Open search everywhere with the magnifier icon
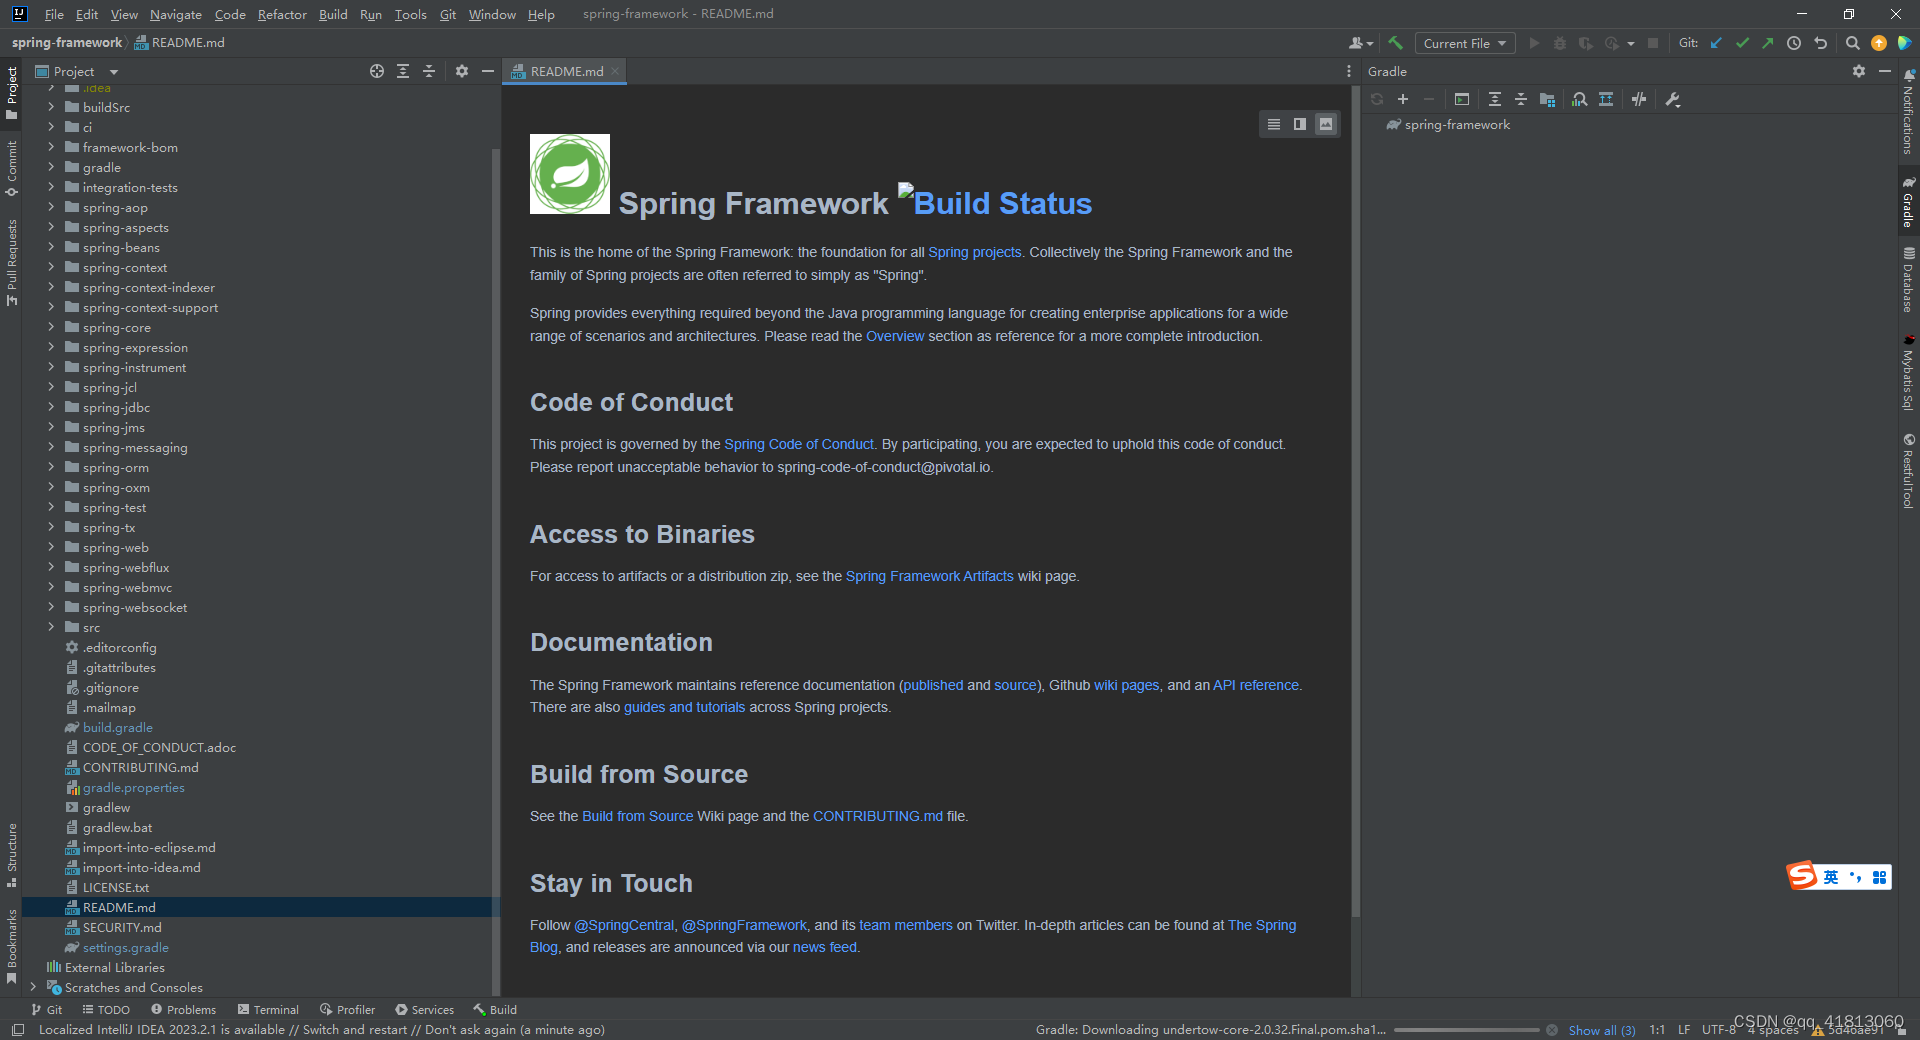This screenshot has width=1920, height=1040. tap(1853, 43)
